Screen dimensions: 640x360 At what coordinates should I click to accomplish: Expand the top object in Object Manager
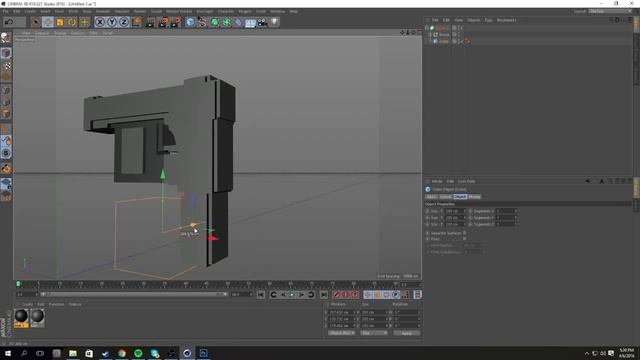[427, 28]
